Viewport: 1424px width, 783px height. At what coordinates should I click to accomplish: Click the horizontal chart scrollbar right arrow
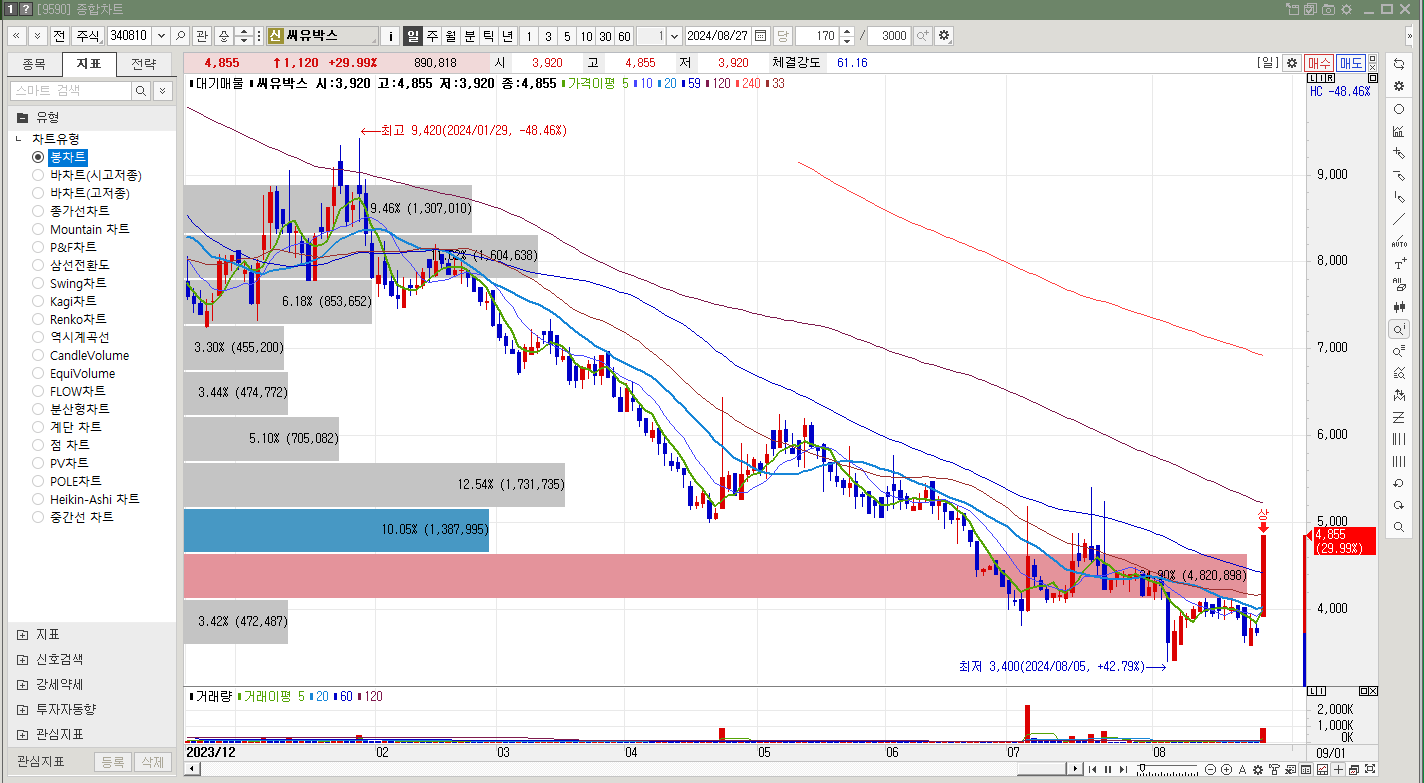tap(1076, 769)
